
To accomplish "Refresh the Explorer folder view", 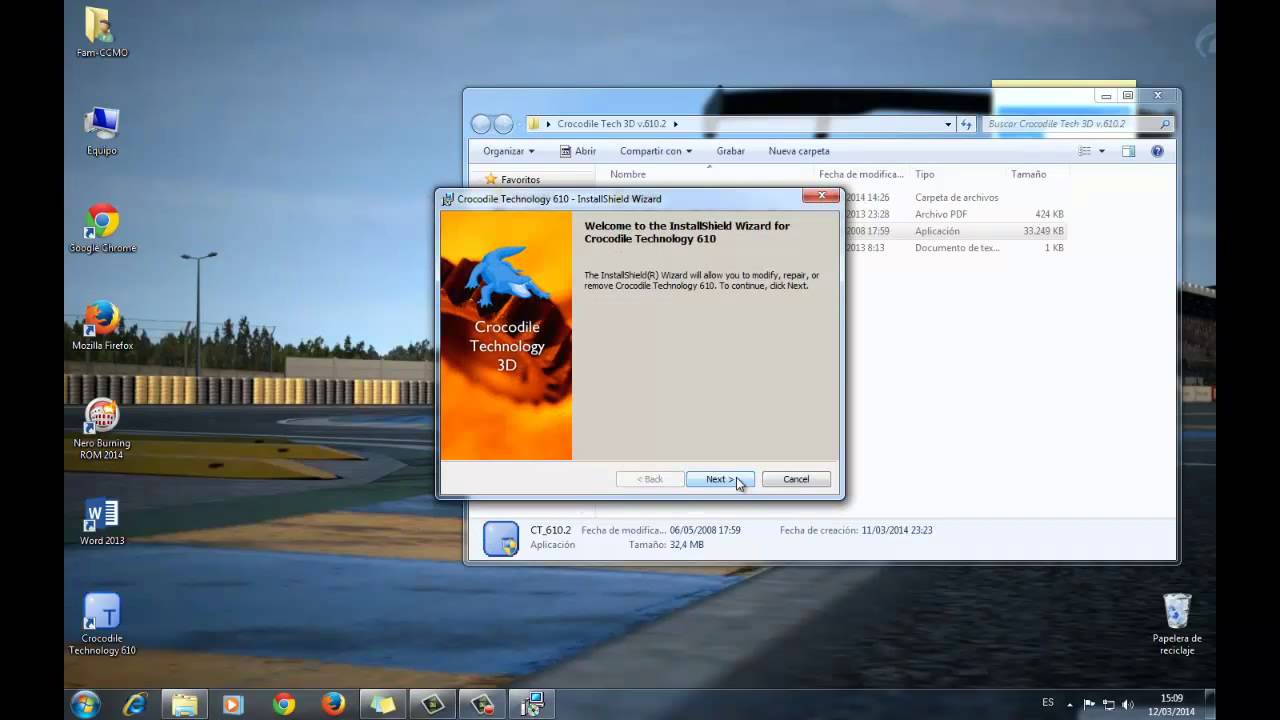I will [966, 124].
